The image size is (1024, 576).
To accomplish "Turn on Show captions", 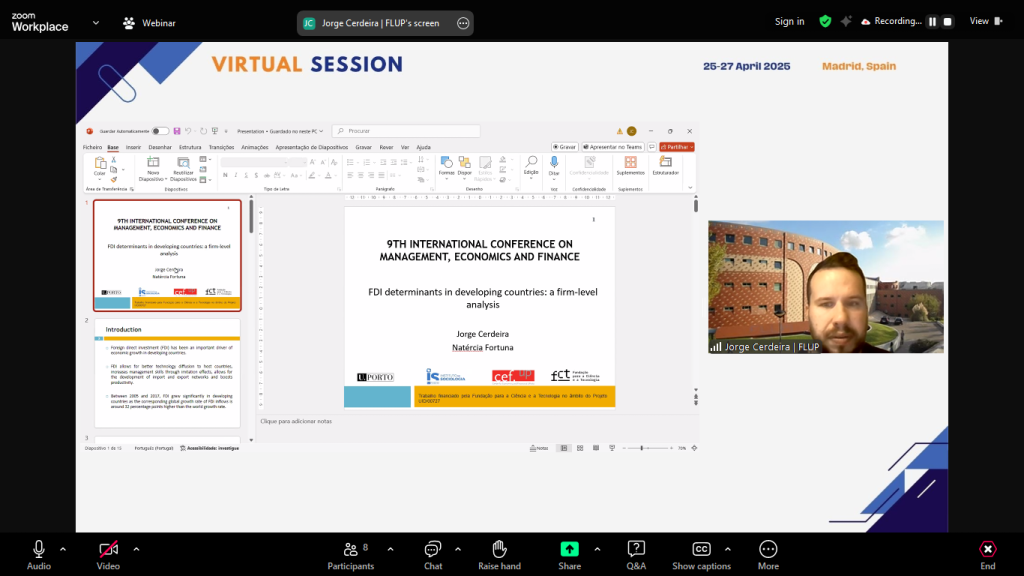I will (701, 549).
